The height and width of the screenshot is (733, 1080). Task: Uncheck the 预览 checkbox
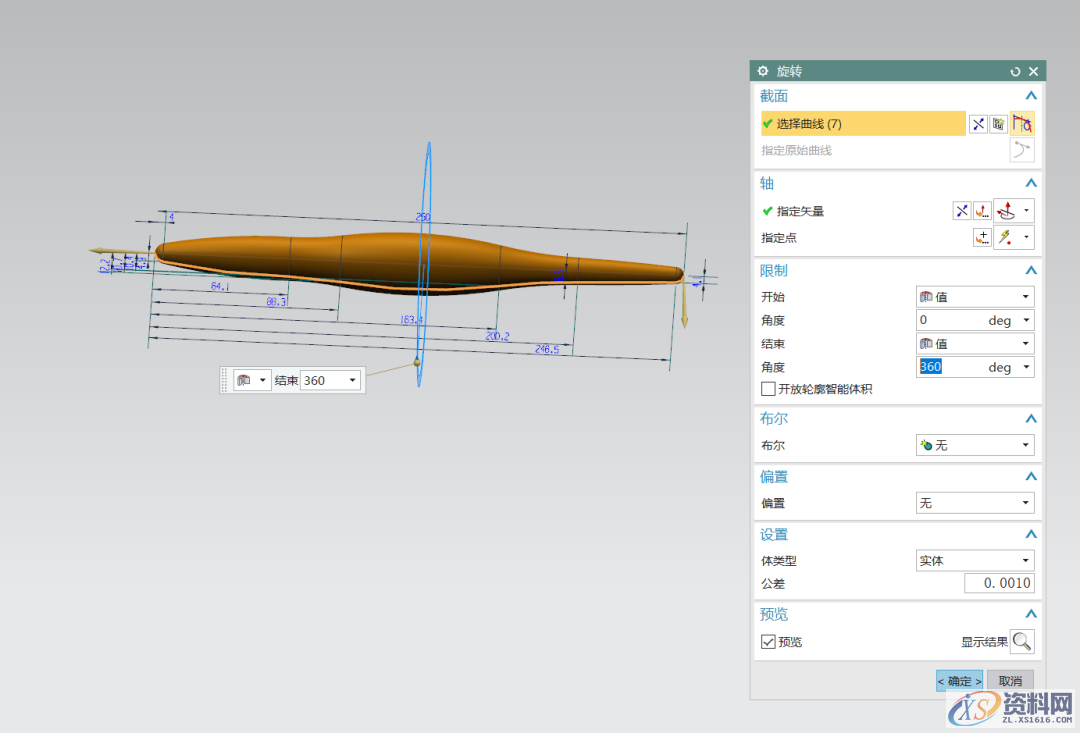pyautogui.click(x=768, y=642)
